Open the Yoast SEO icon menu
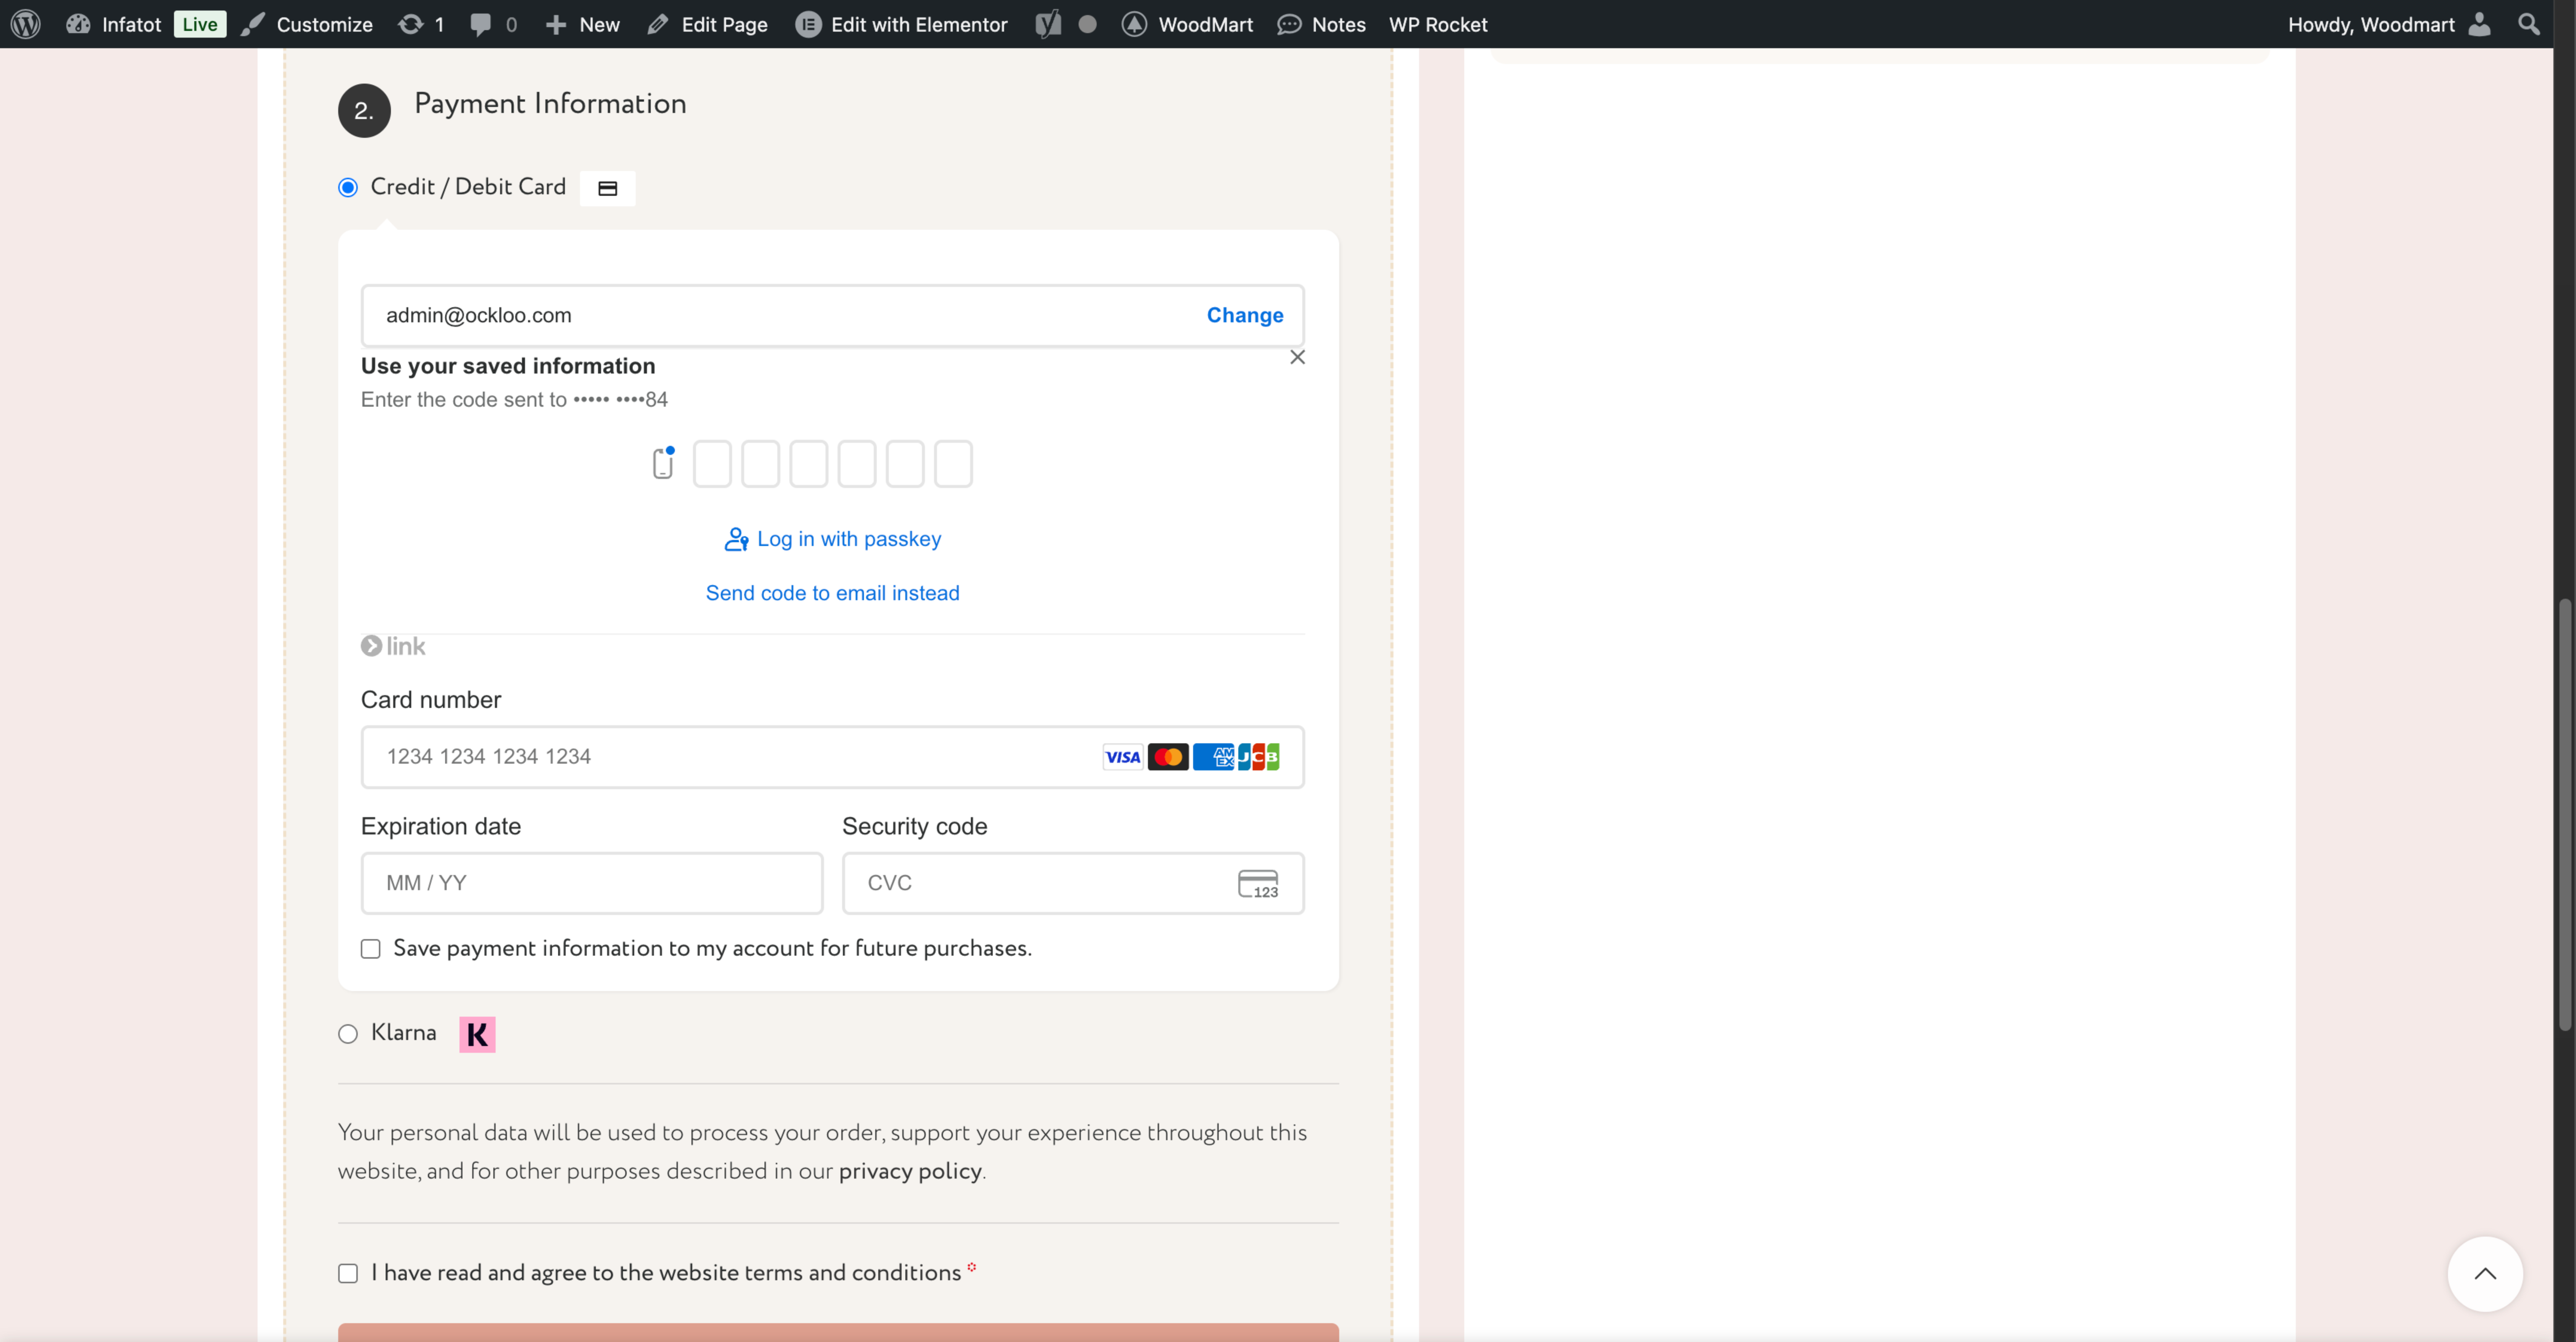The image size is (2576, 1342). tap(1048, 24)
